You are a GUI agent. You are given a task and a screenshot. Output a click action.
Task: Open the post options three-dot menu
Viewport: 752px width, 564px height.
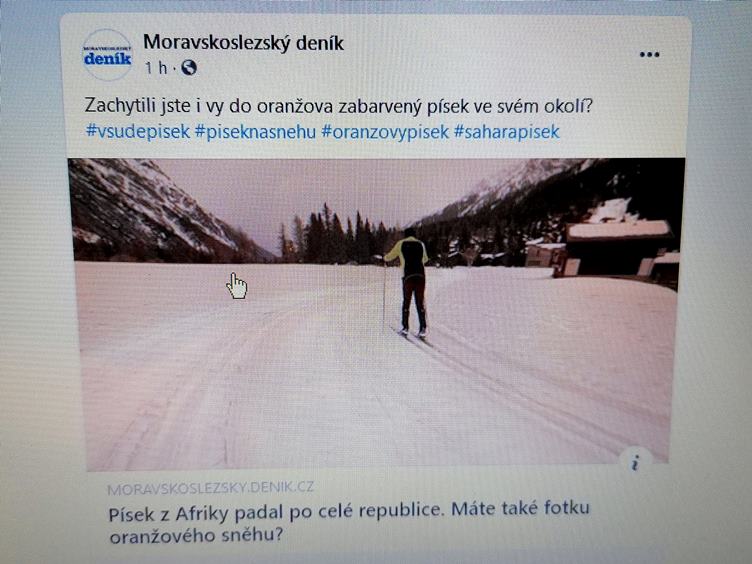pos(649,55)
